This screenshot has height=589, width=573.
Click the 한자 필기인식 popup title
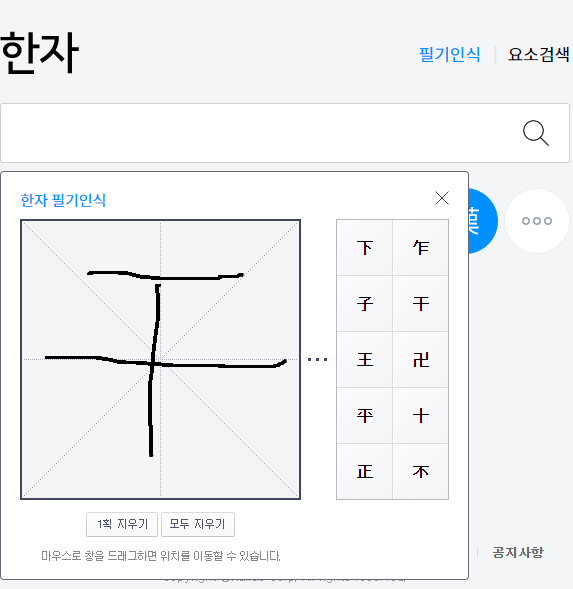tap(63, 200)
